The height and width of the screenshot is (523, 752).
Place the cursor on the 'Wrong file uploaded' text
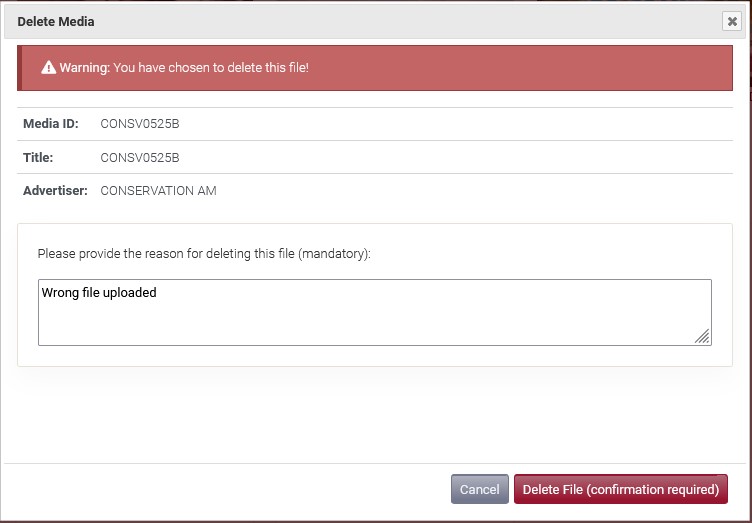click(x=99, y=292)
